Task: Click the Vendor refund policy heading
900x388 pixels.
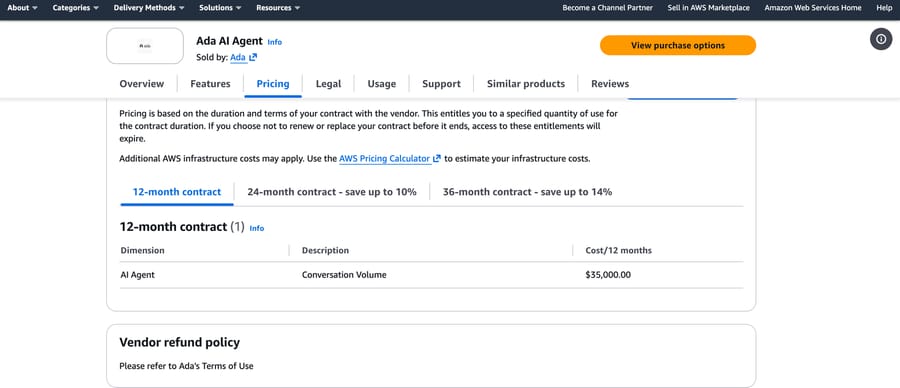Action: [x=180, y=343]
